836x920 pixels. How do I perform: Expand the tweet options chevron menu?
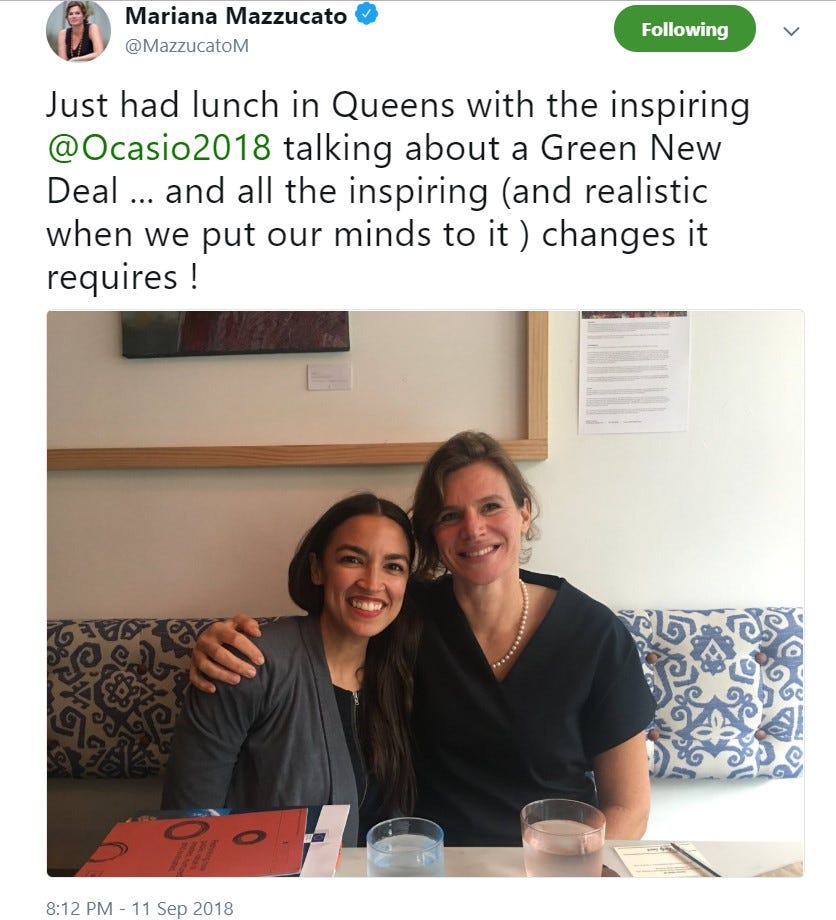point(791,31)
